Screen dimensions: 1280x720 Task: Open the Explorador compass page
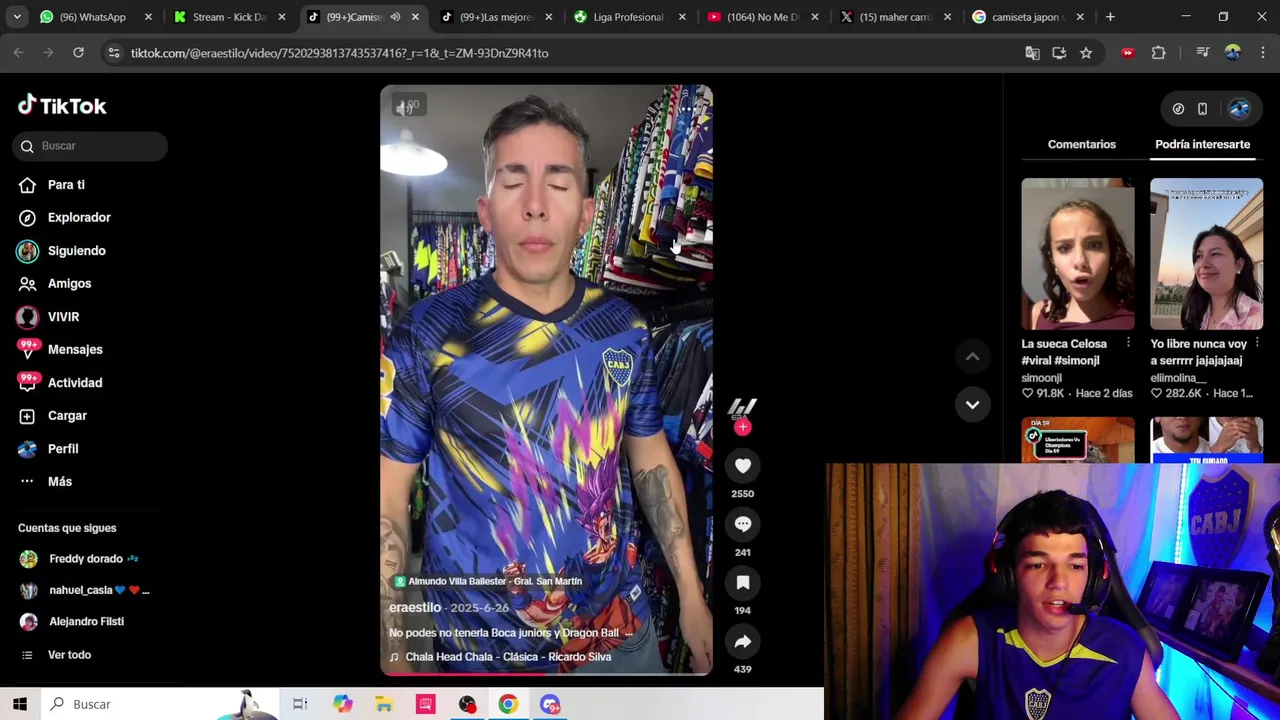(79, 218)
